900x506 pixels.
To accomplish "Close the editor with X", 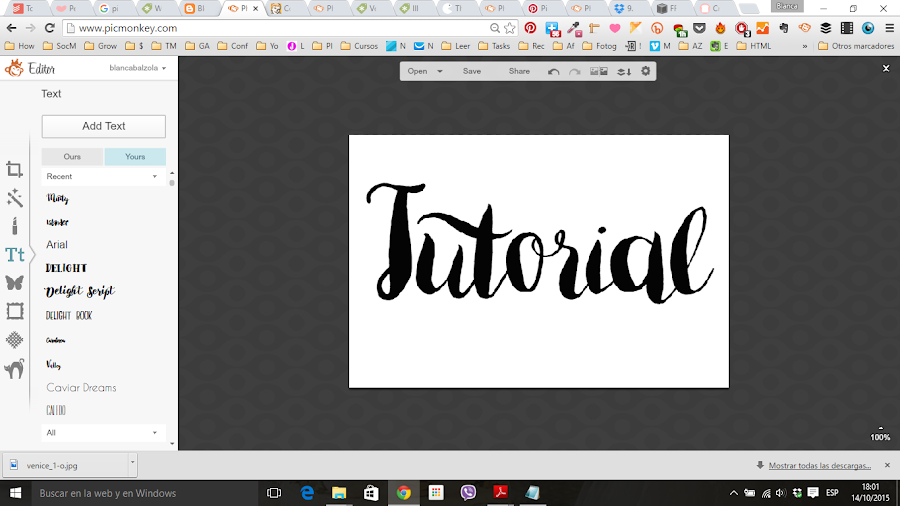I will point(886,68).
